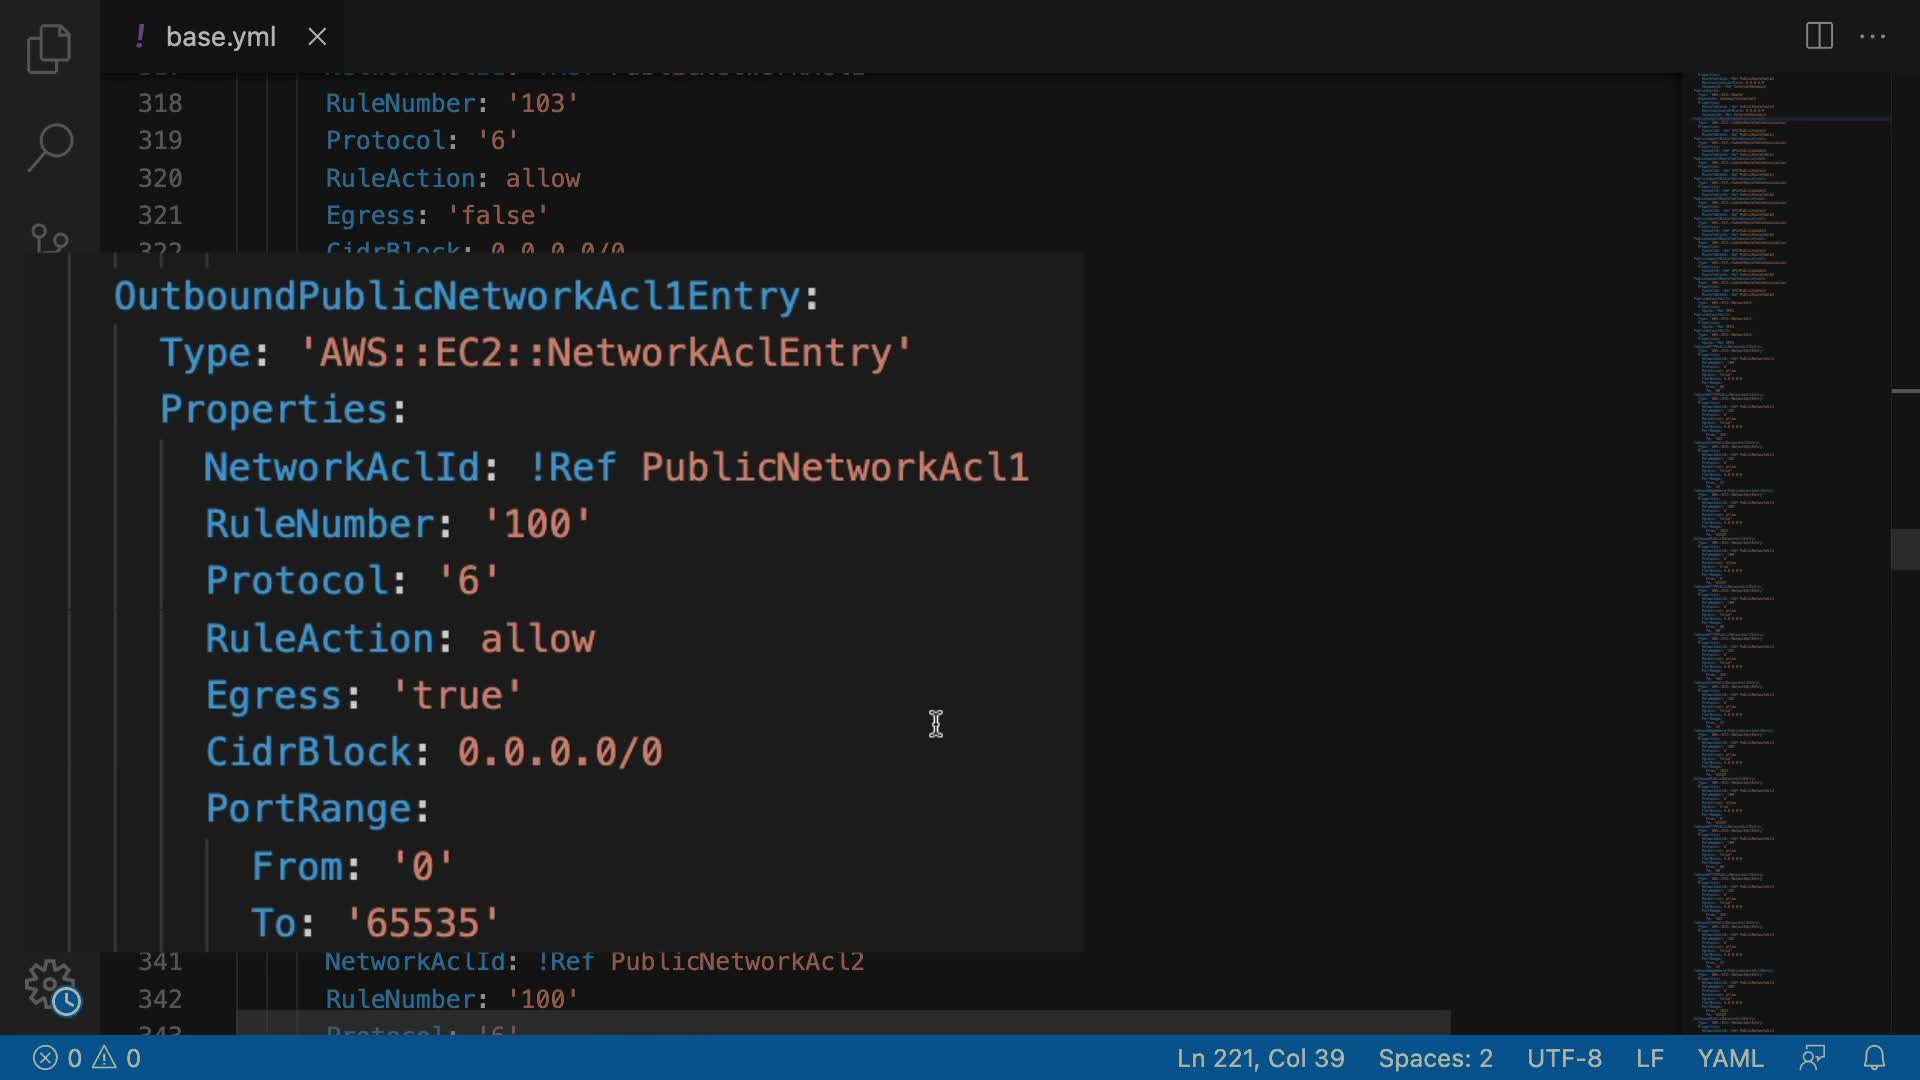Click the Split Editor icon
1920x1080 pixels.
pos(1819,37)
